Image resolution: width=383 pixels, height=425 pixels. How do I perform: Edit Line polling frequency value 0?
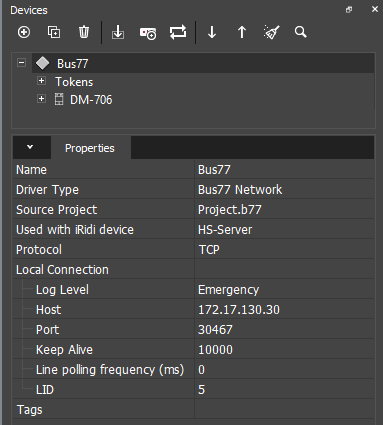coord(284,370)
